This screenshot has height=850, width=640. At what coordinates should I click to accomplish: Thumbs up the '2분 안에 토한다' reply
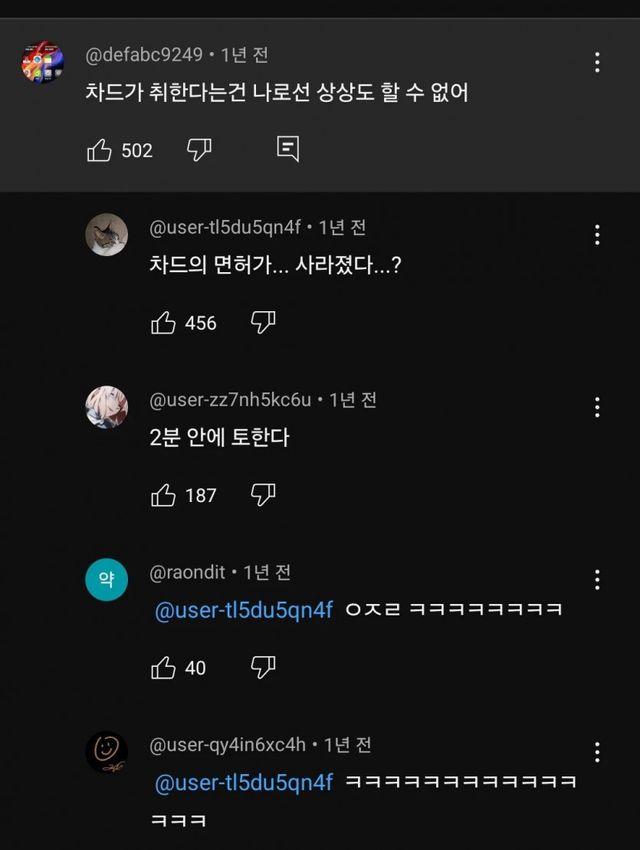pyautogui.click(x=163, y=494)
